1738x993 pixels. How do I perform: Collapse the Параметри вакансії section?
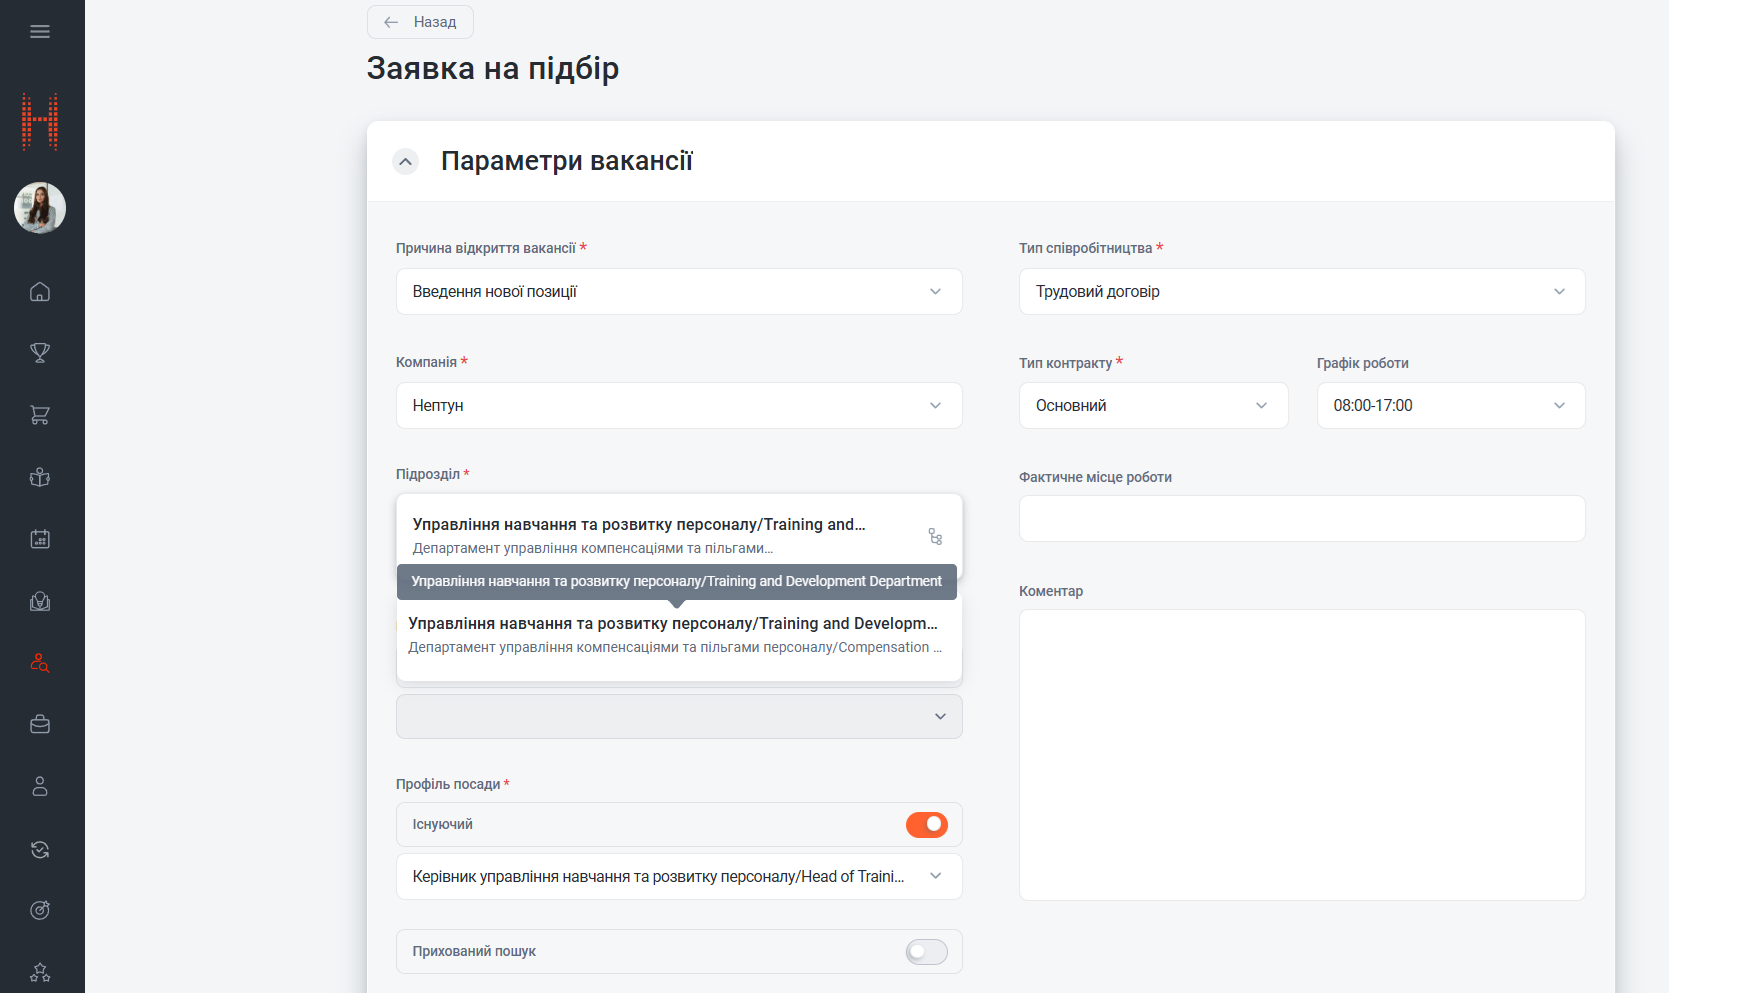[405, 161]
